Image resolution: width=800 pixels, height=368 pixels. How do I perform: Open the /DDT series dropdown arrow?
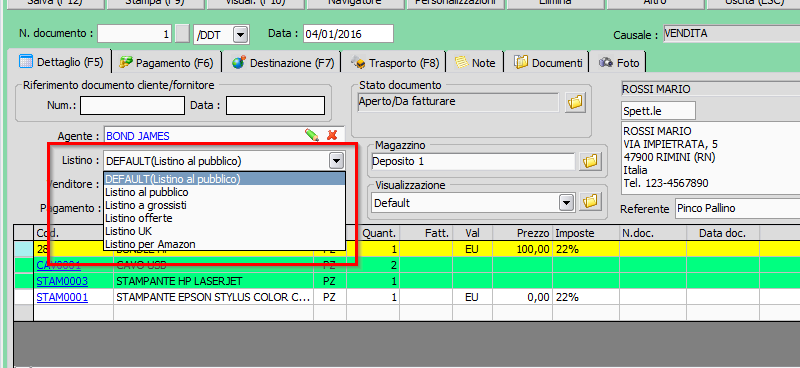[x=240, y=35]
